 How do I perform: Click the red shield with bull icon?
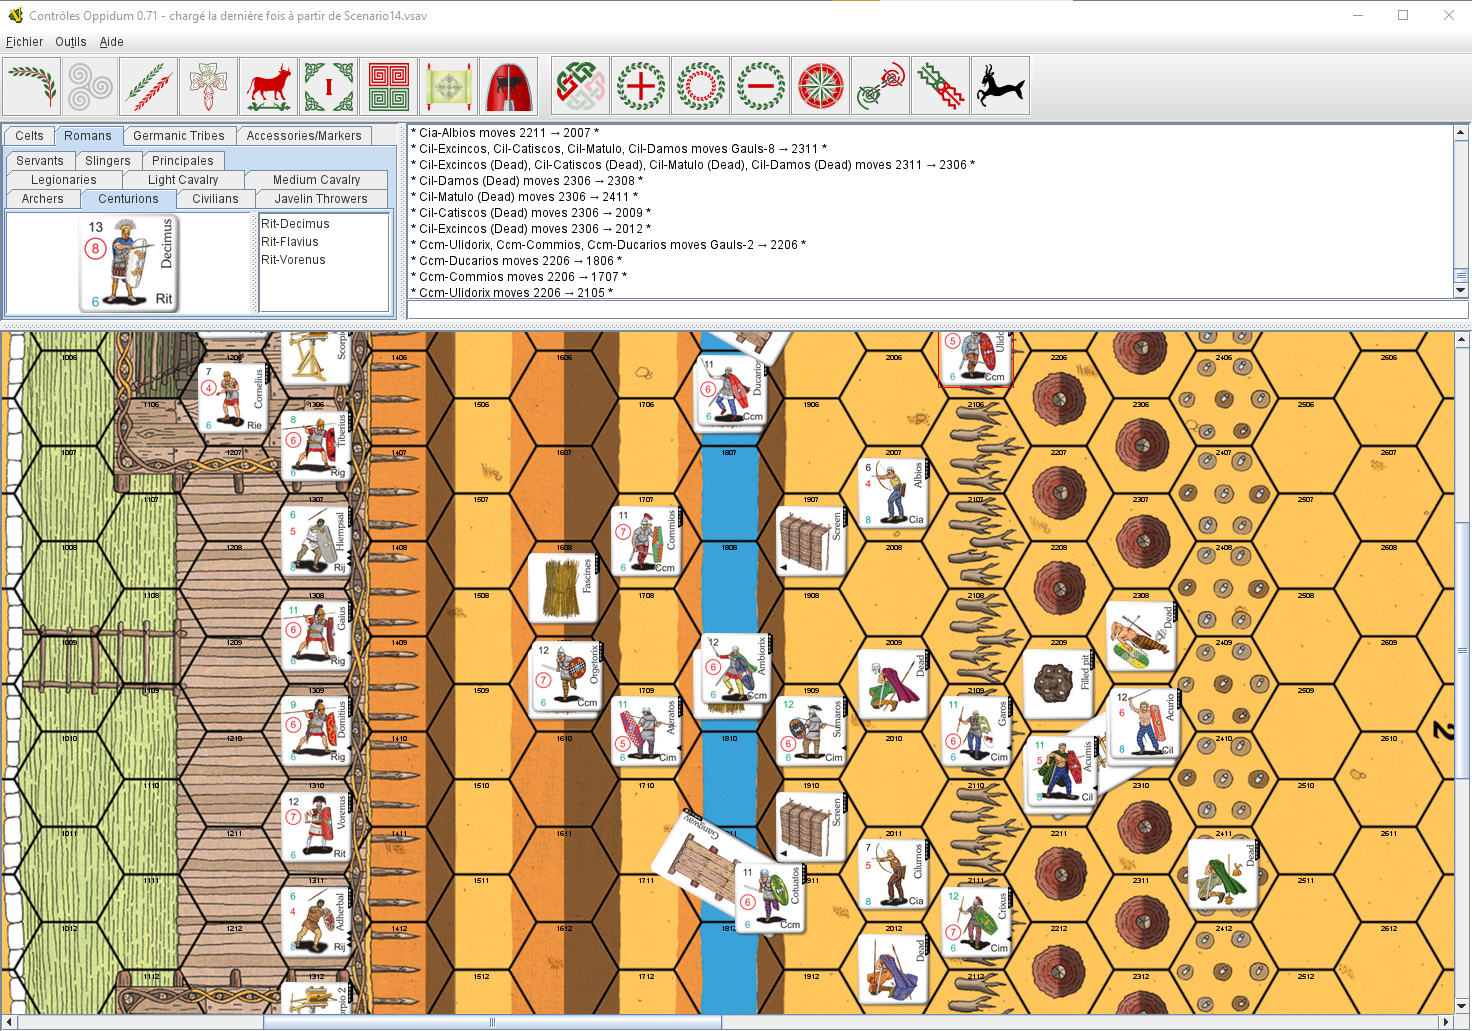509,86
